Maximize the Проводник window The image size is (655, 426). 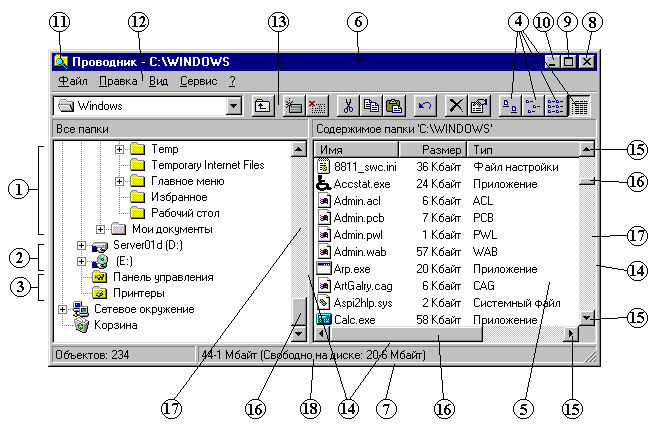pos(568,62)
